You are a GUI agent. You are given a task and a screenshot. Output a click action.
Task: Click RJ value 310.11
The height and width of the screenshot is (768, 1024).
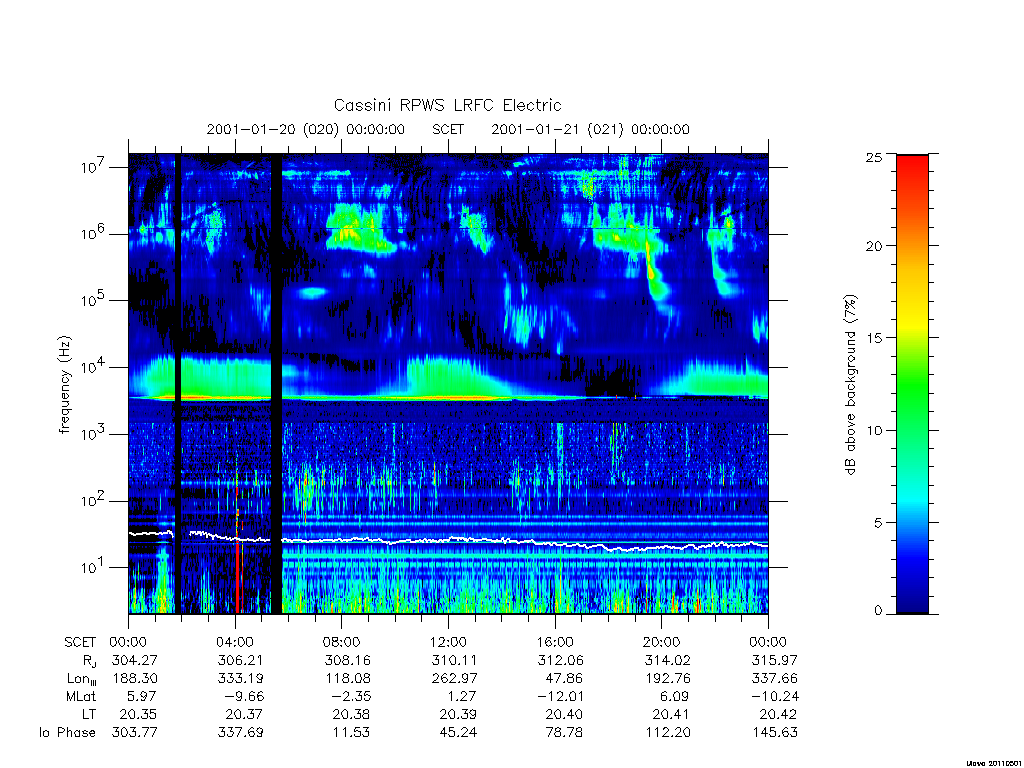(x=454, y=660)
